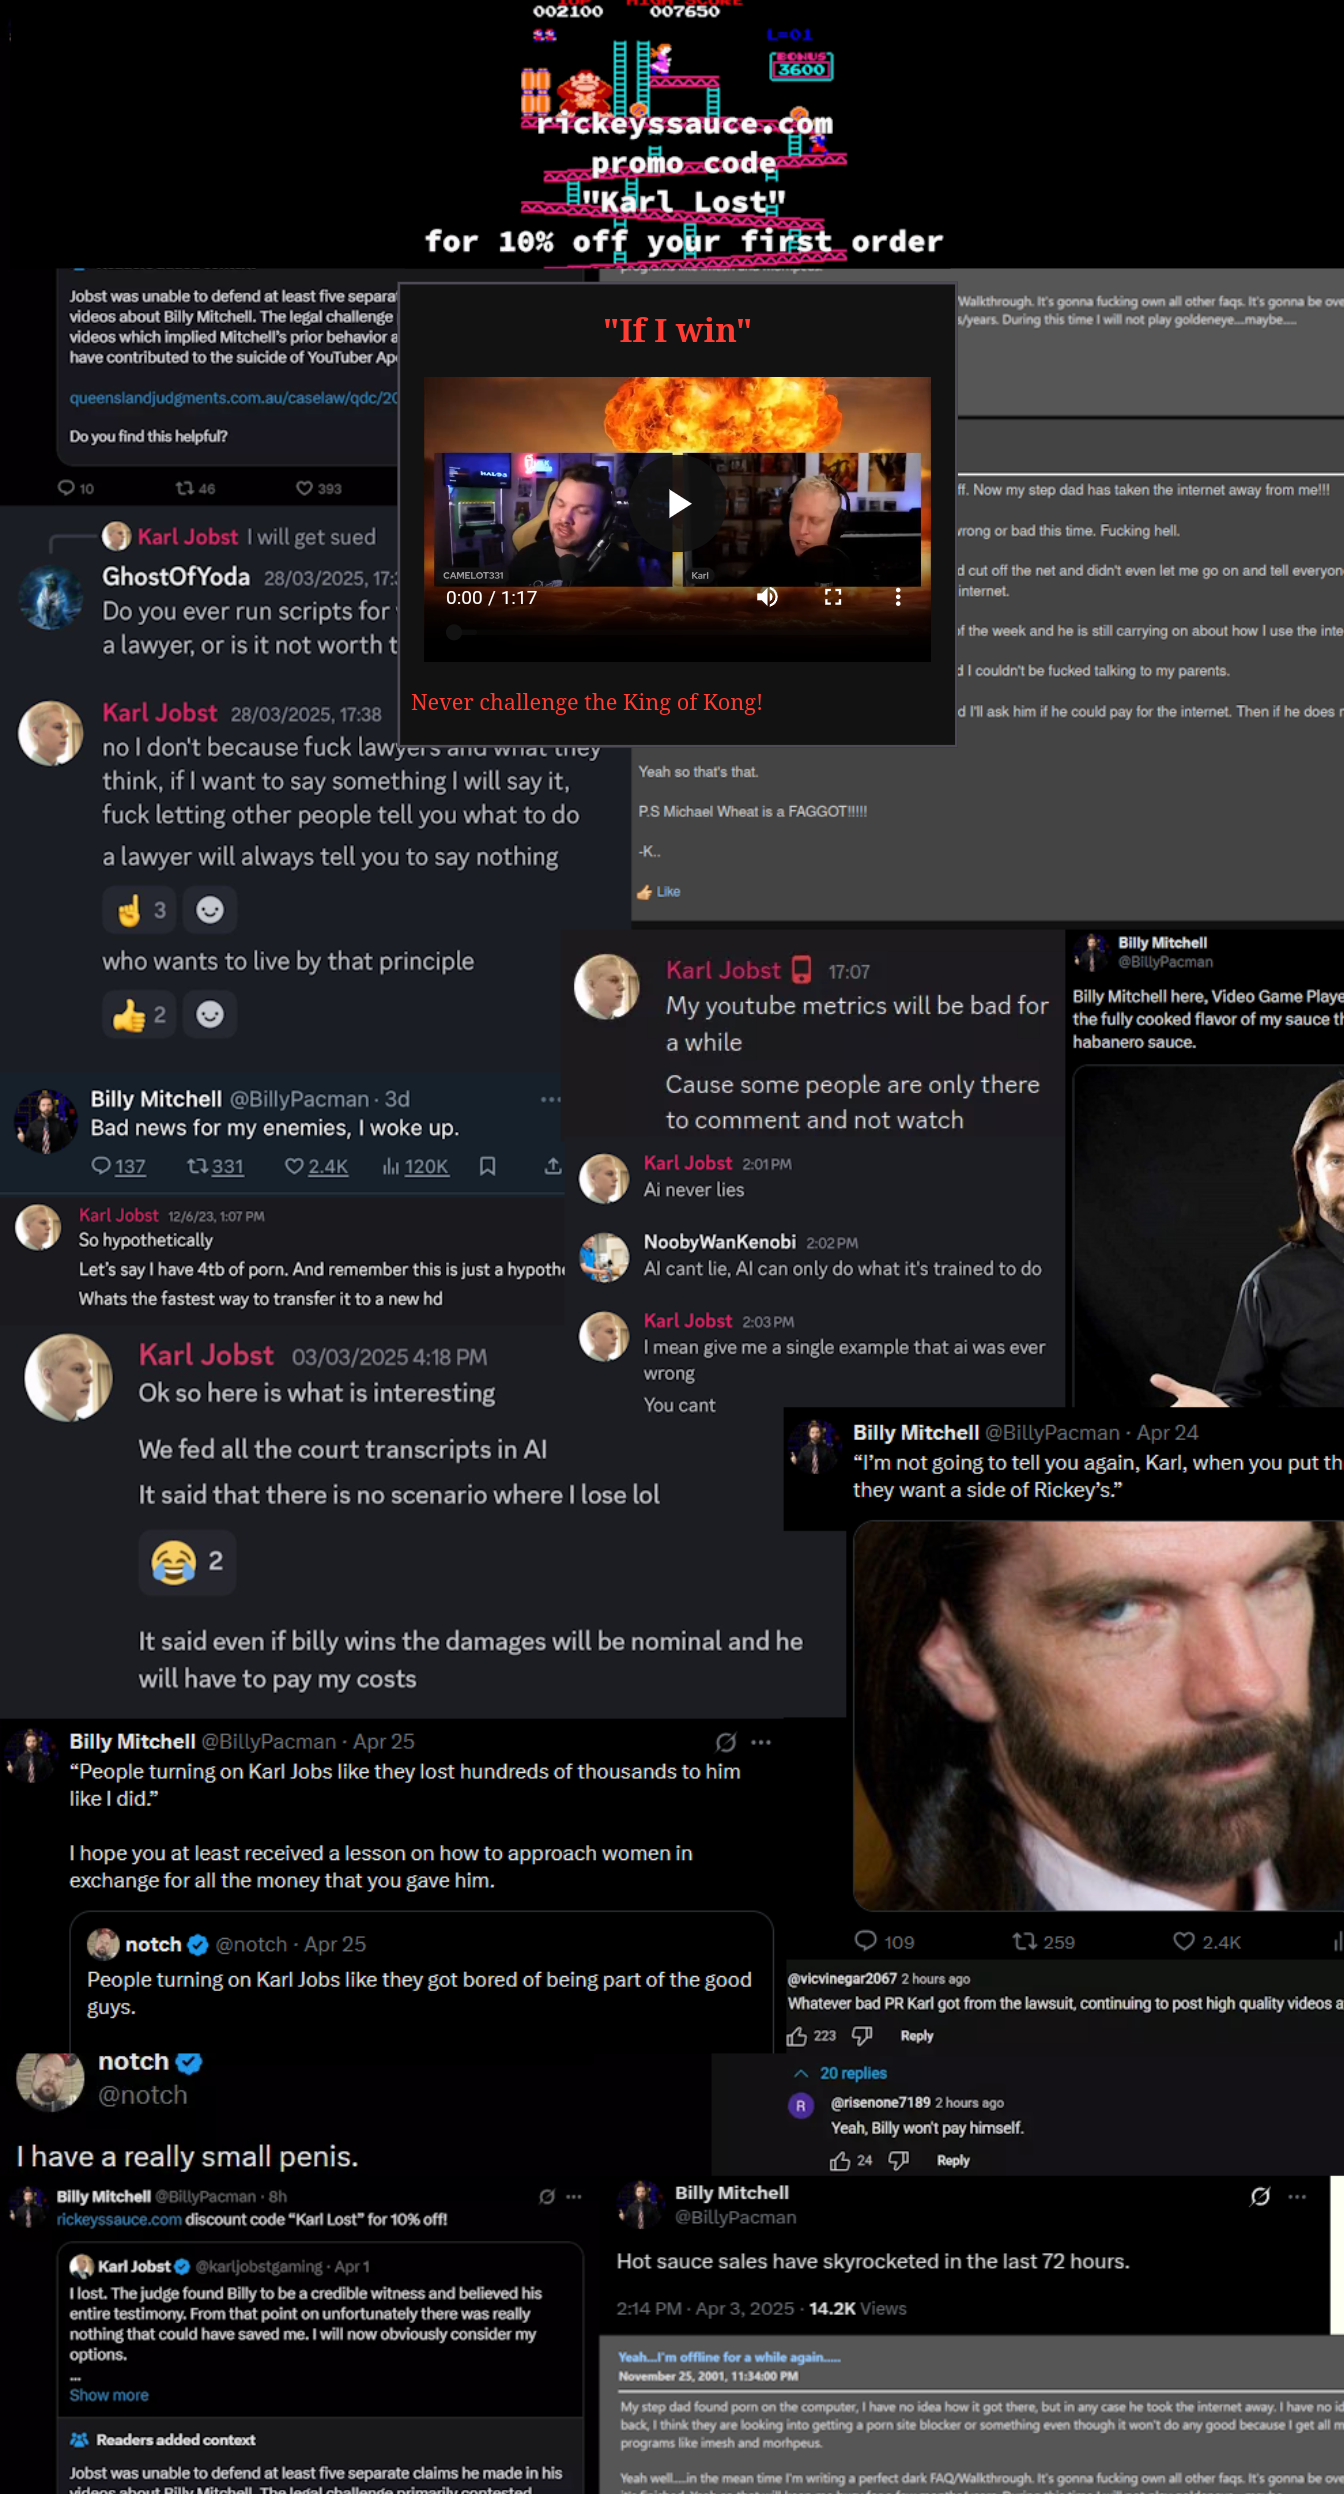This screenshot has height=2494, width=1344.
Task: Open the queenslandjudgments.com.au caselaw link
Action: [233, 398]
